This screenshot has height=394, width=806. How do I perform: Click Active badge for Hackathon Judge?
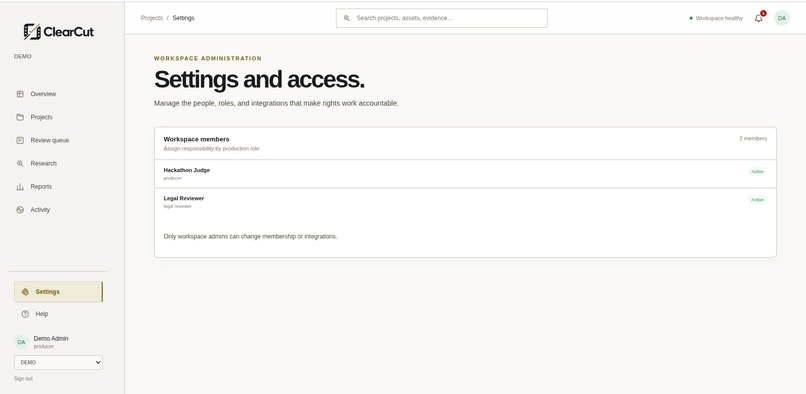click(757, 172)
